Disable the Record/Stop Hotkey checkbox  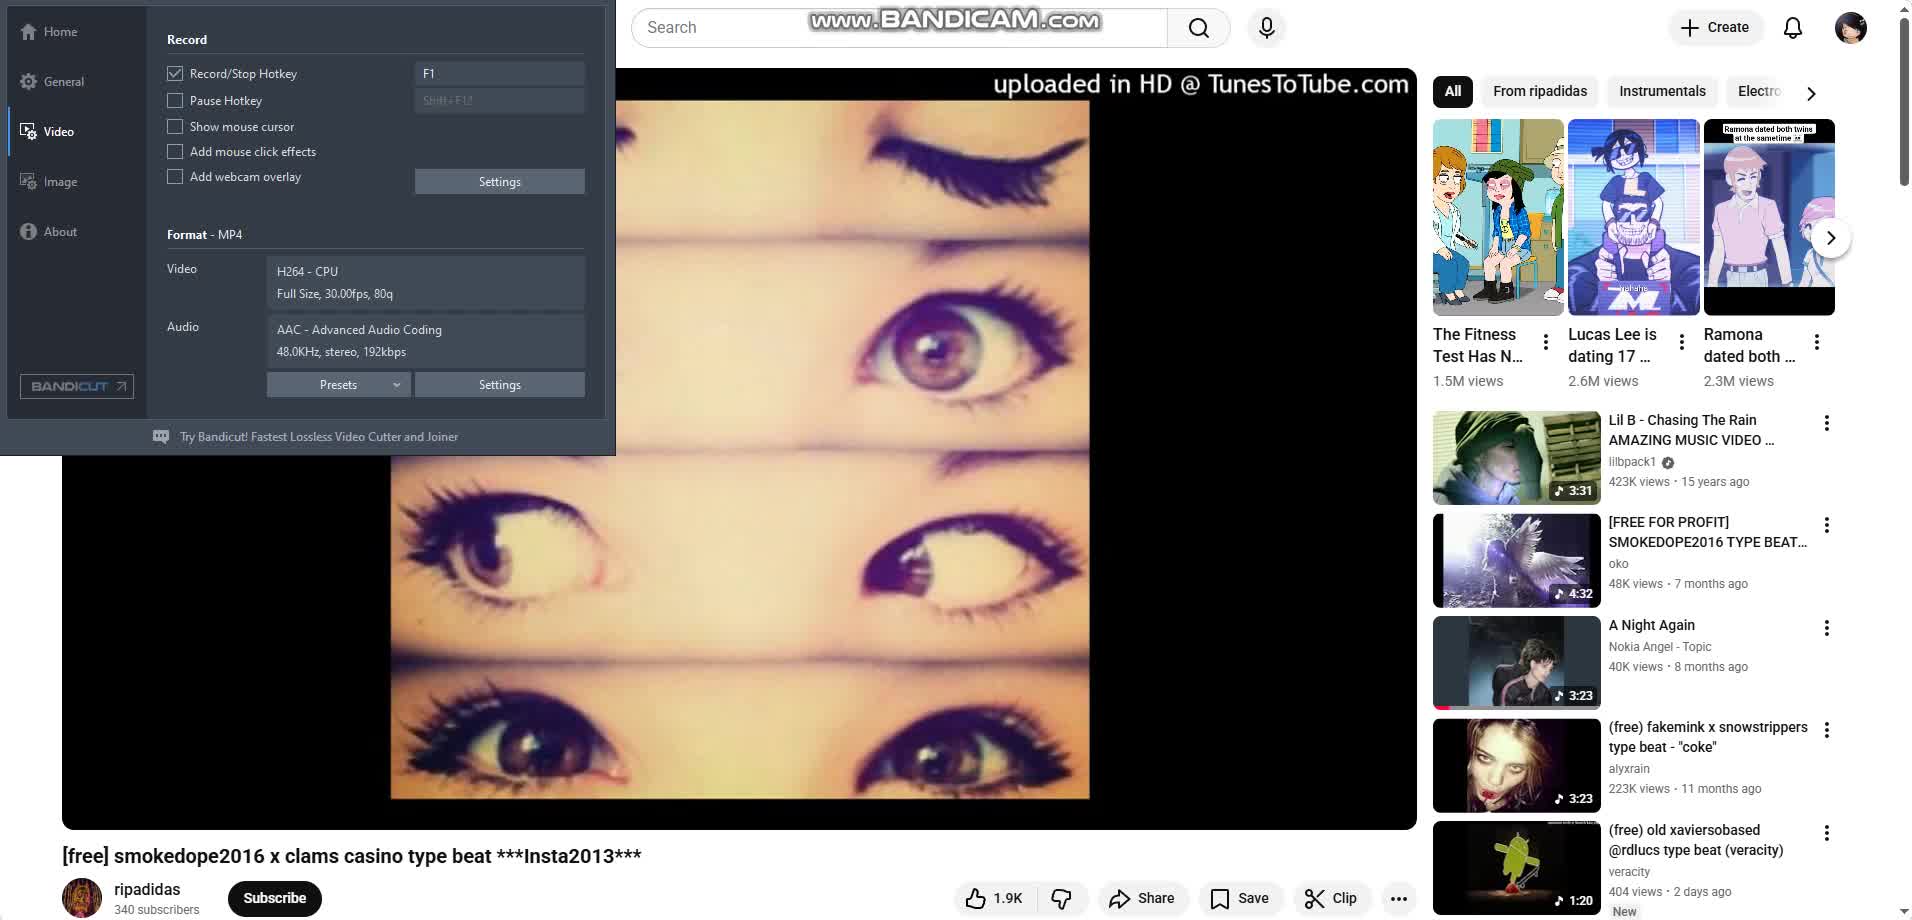[175, 74]
